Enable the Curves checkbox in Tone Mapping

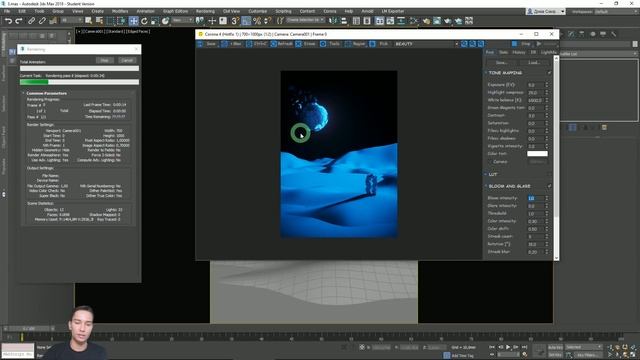[x=491, y=162]
